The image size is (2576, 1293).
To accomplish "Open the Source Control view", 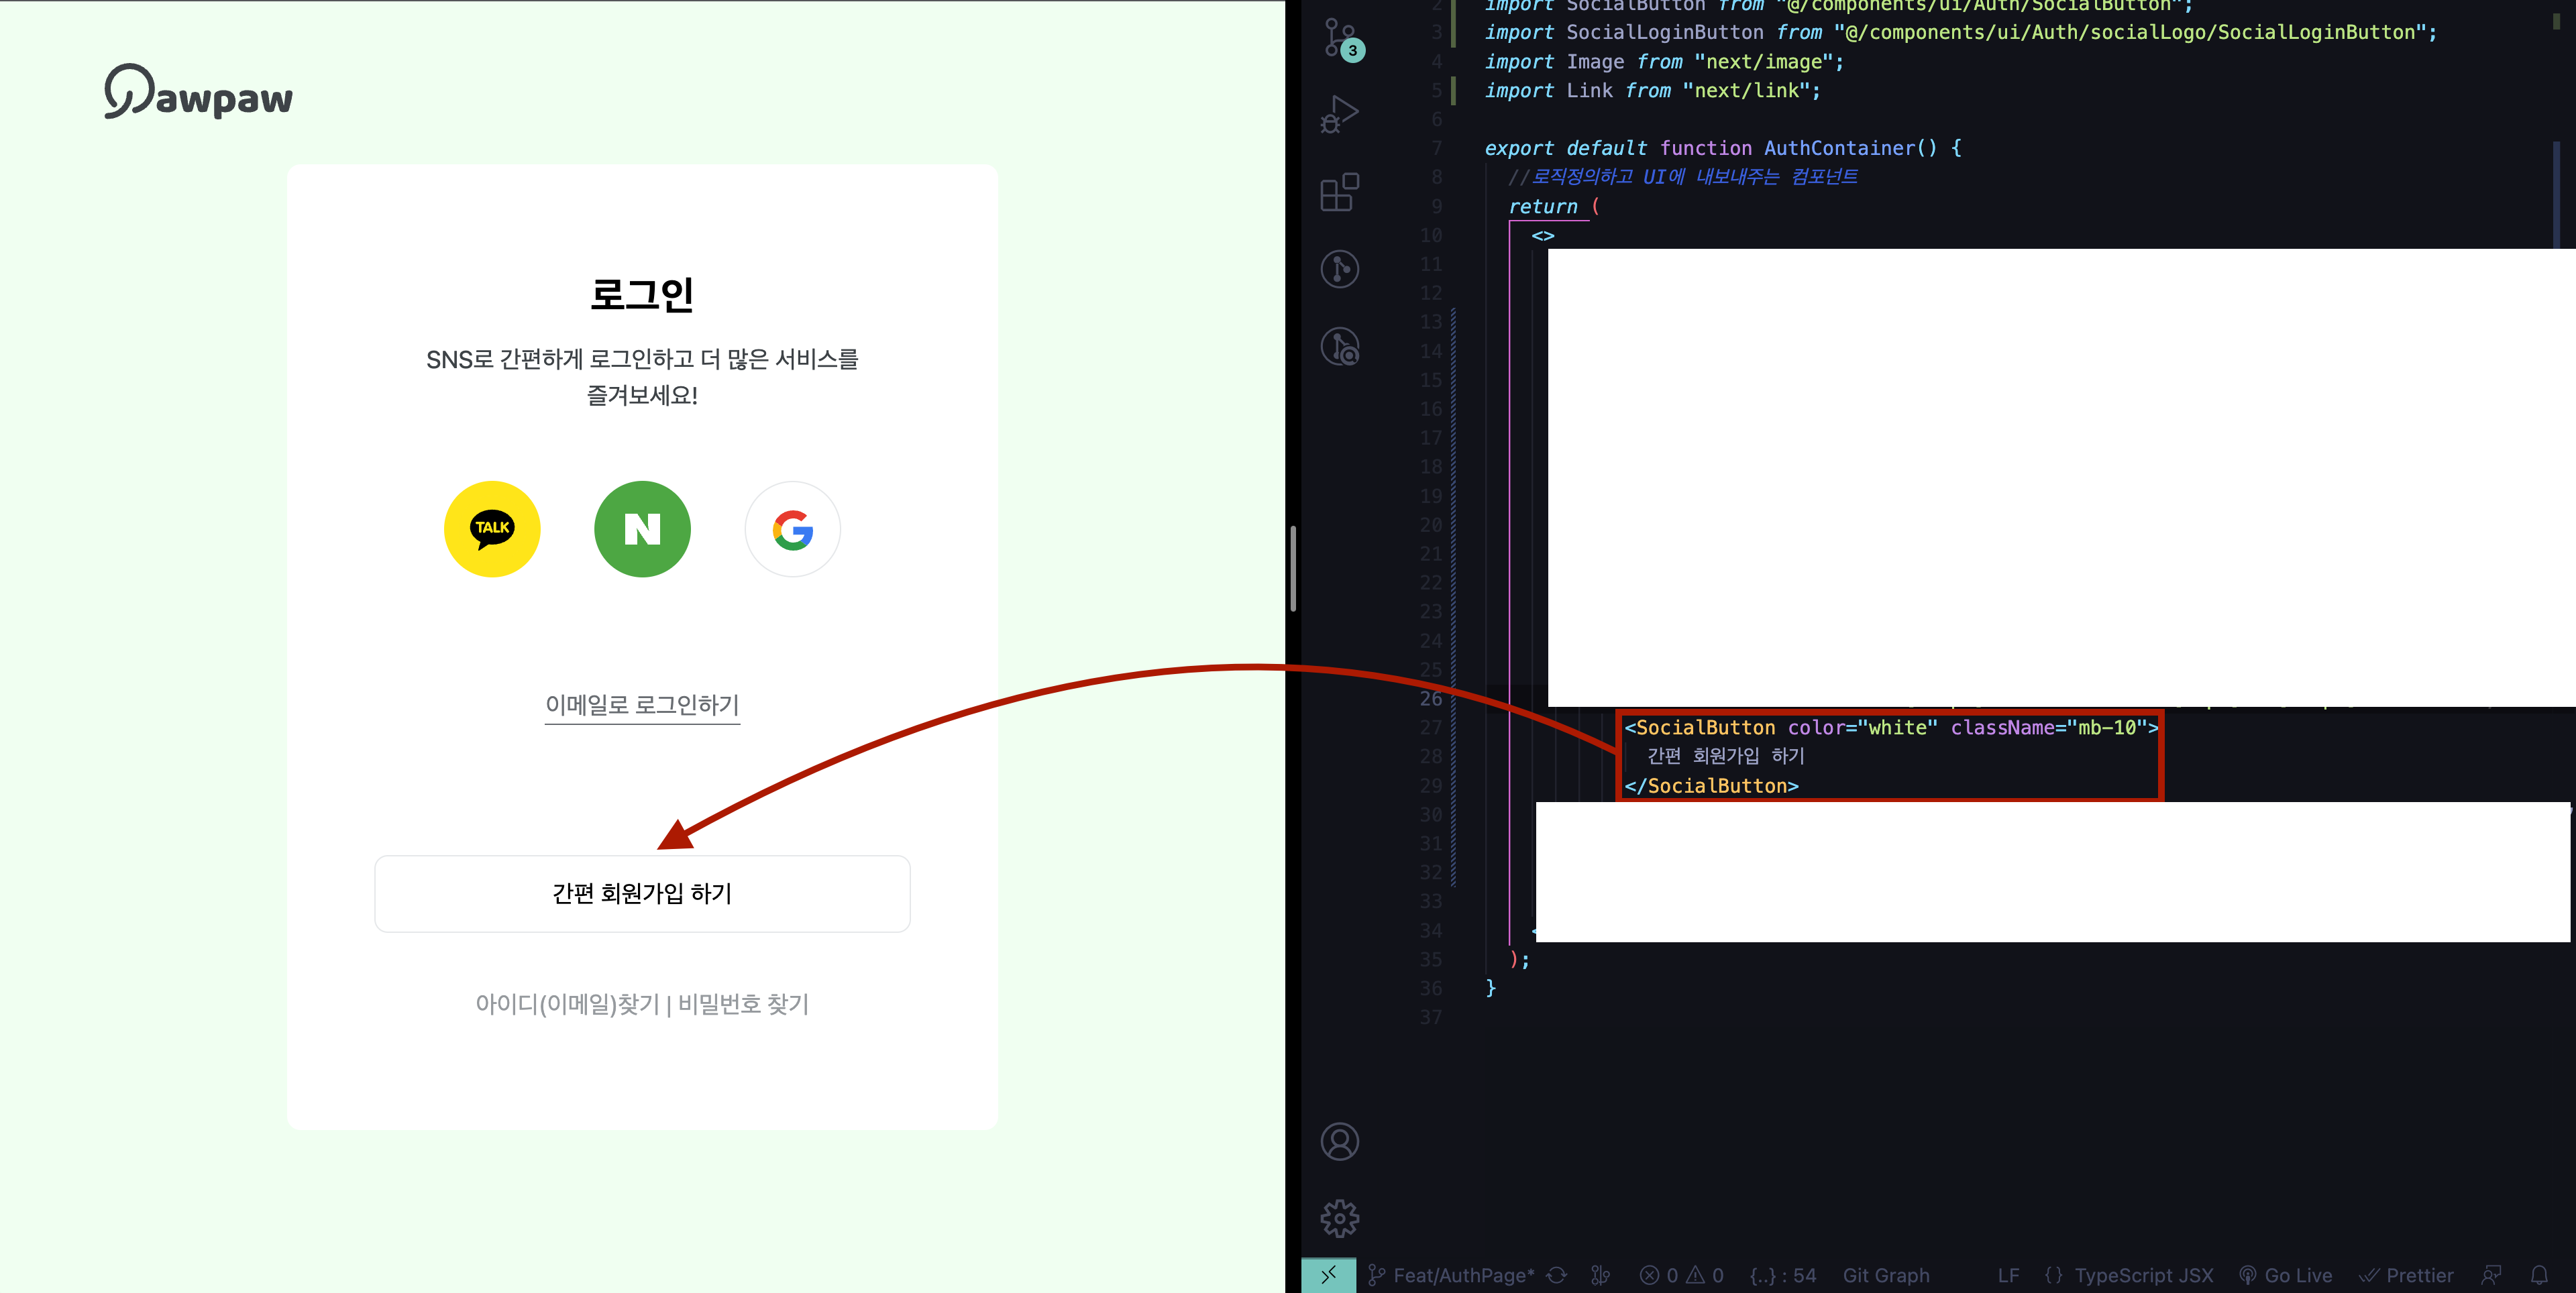I will pos(1340,38).
